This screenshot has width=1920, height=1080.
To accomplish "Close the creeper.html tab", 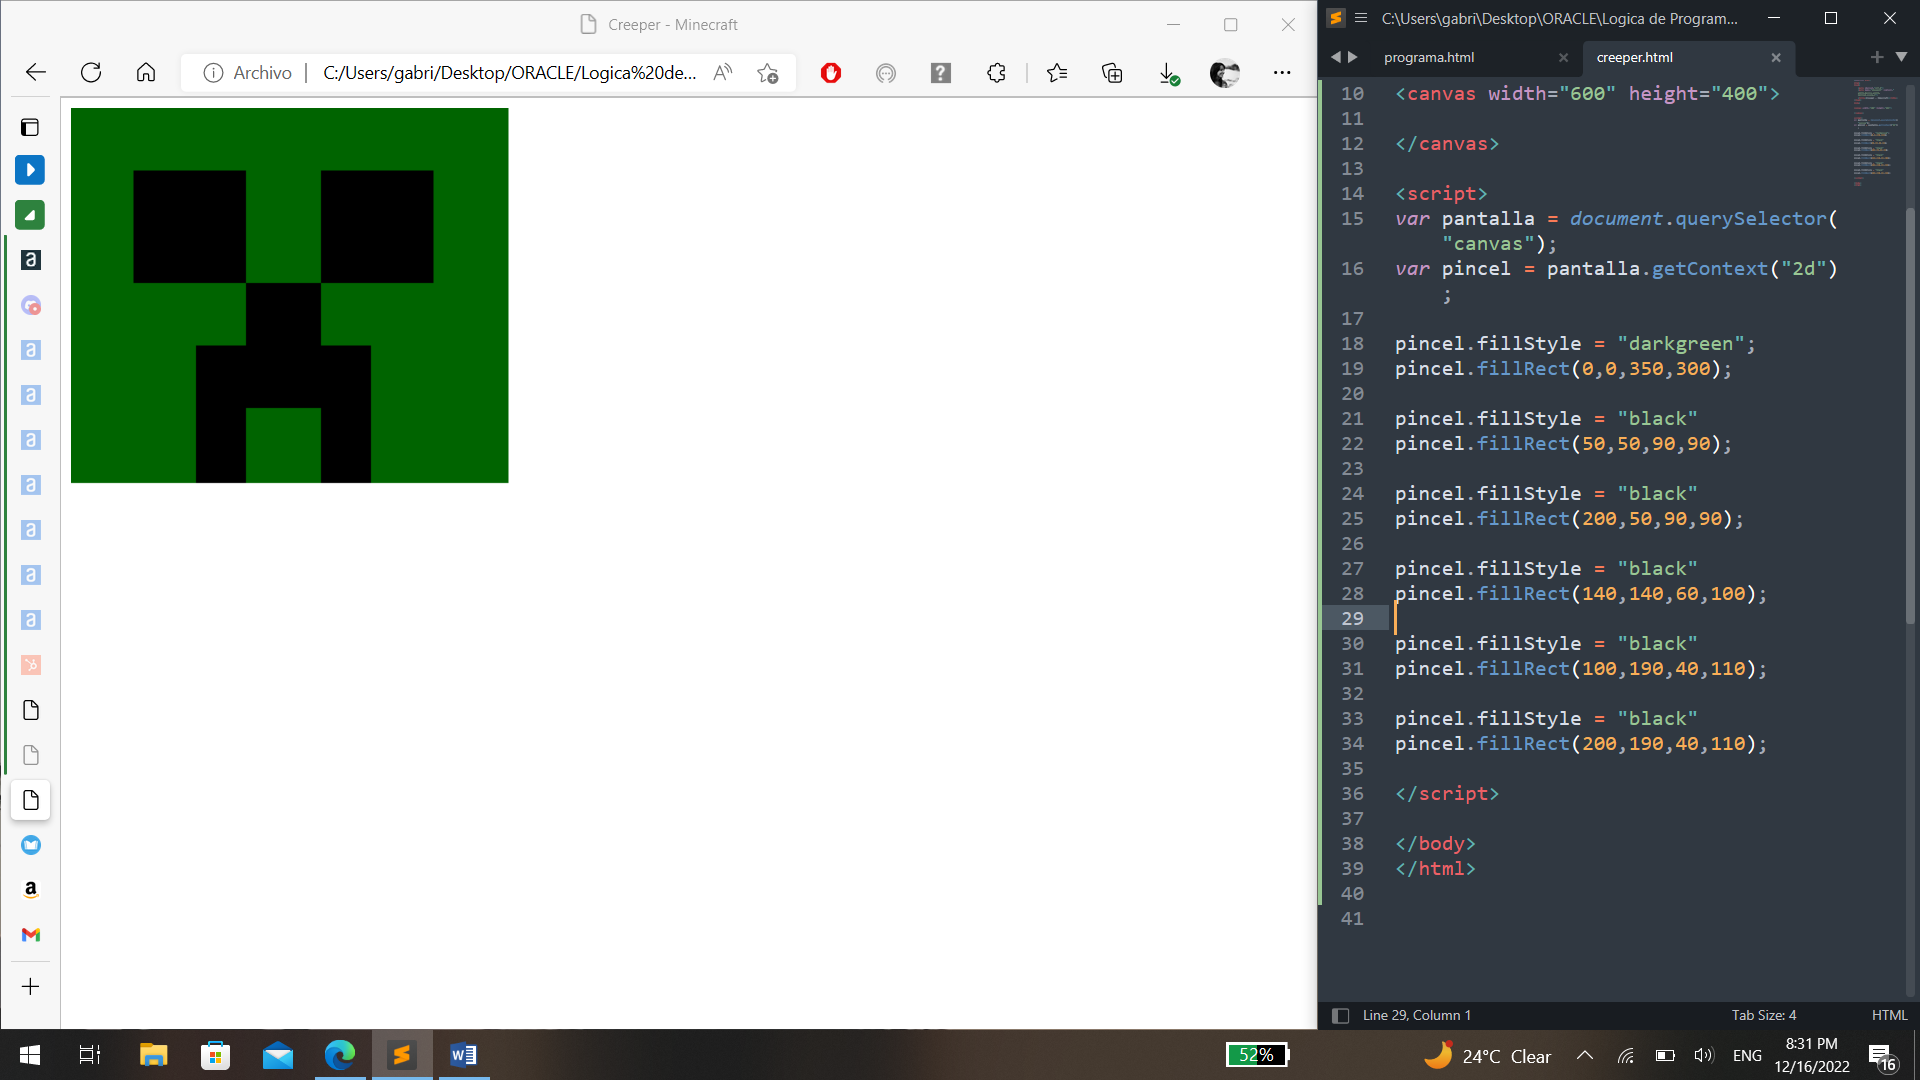I will (x=1776, y=58).
